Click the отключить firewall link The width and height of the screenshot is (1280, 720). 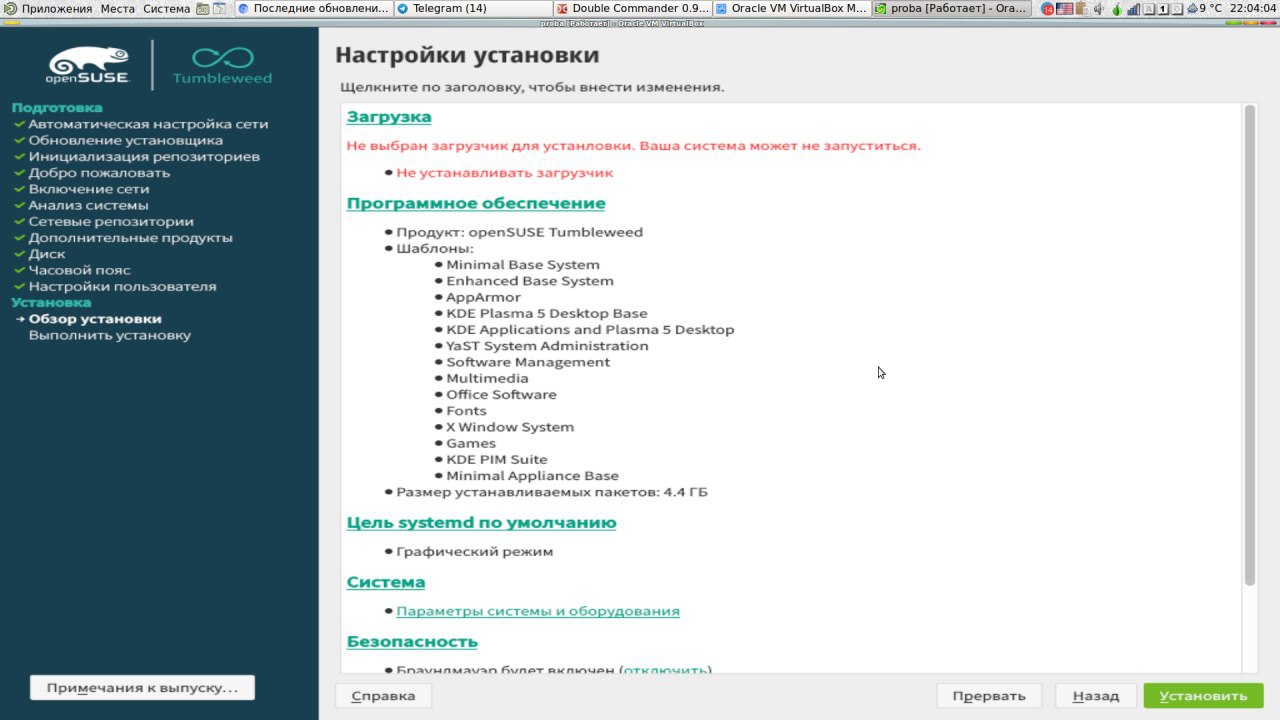666,670
